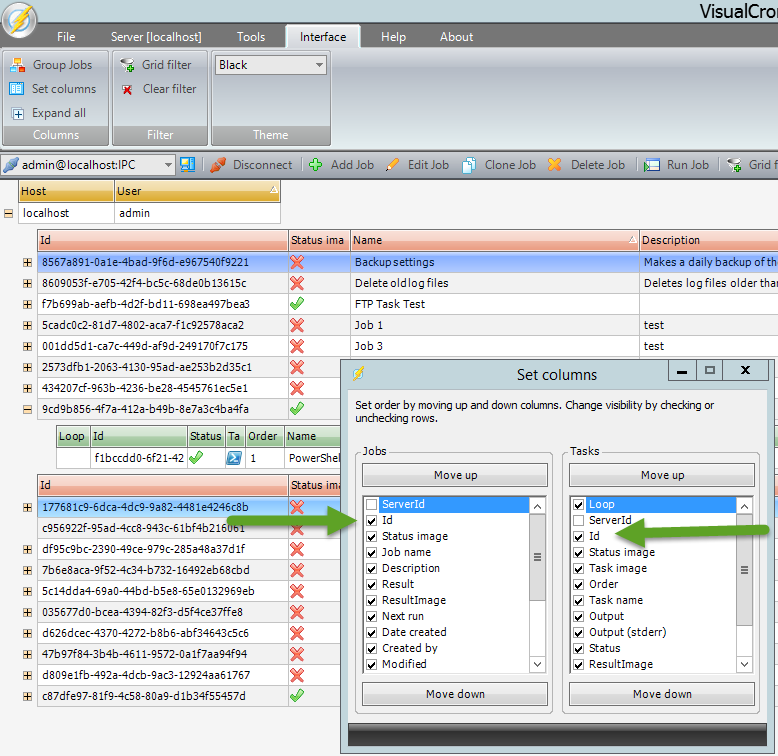Click the Grid filter ribbon icon
The width and height of the screenshot is (778, 756).
pos(127,65)
